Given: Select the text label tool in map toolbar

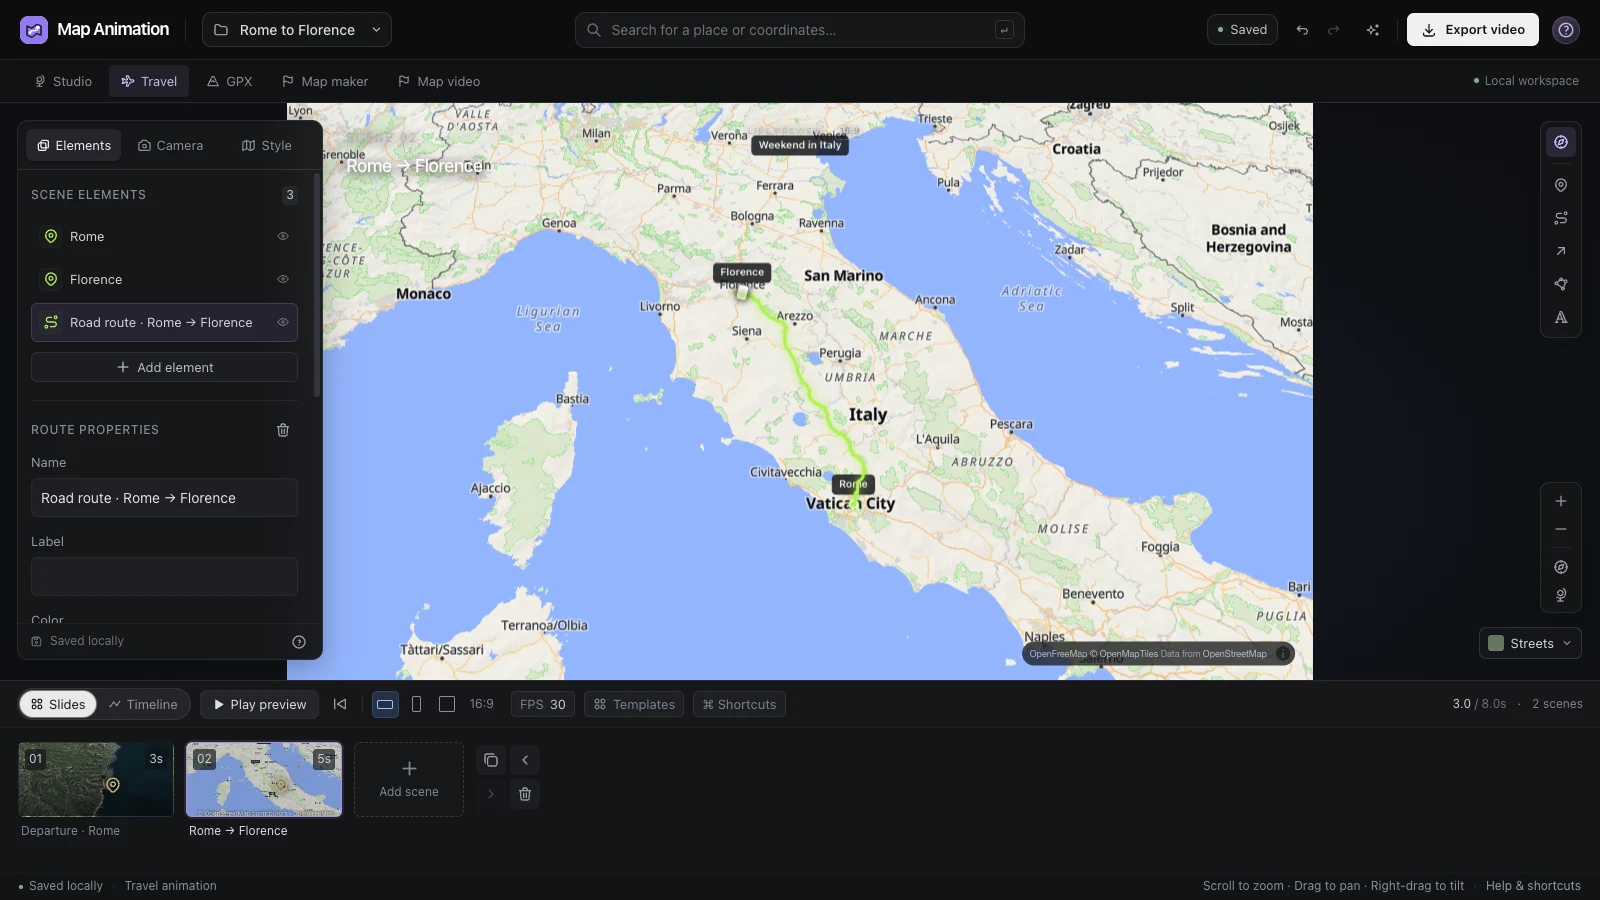Looking at the screenshot, I should coord(1560,317).
